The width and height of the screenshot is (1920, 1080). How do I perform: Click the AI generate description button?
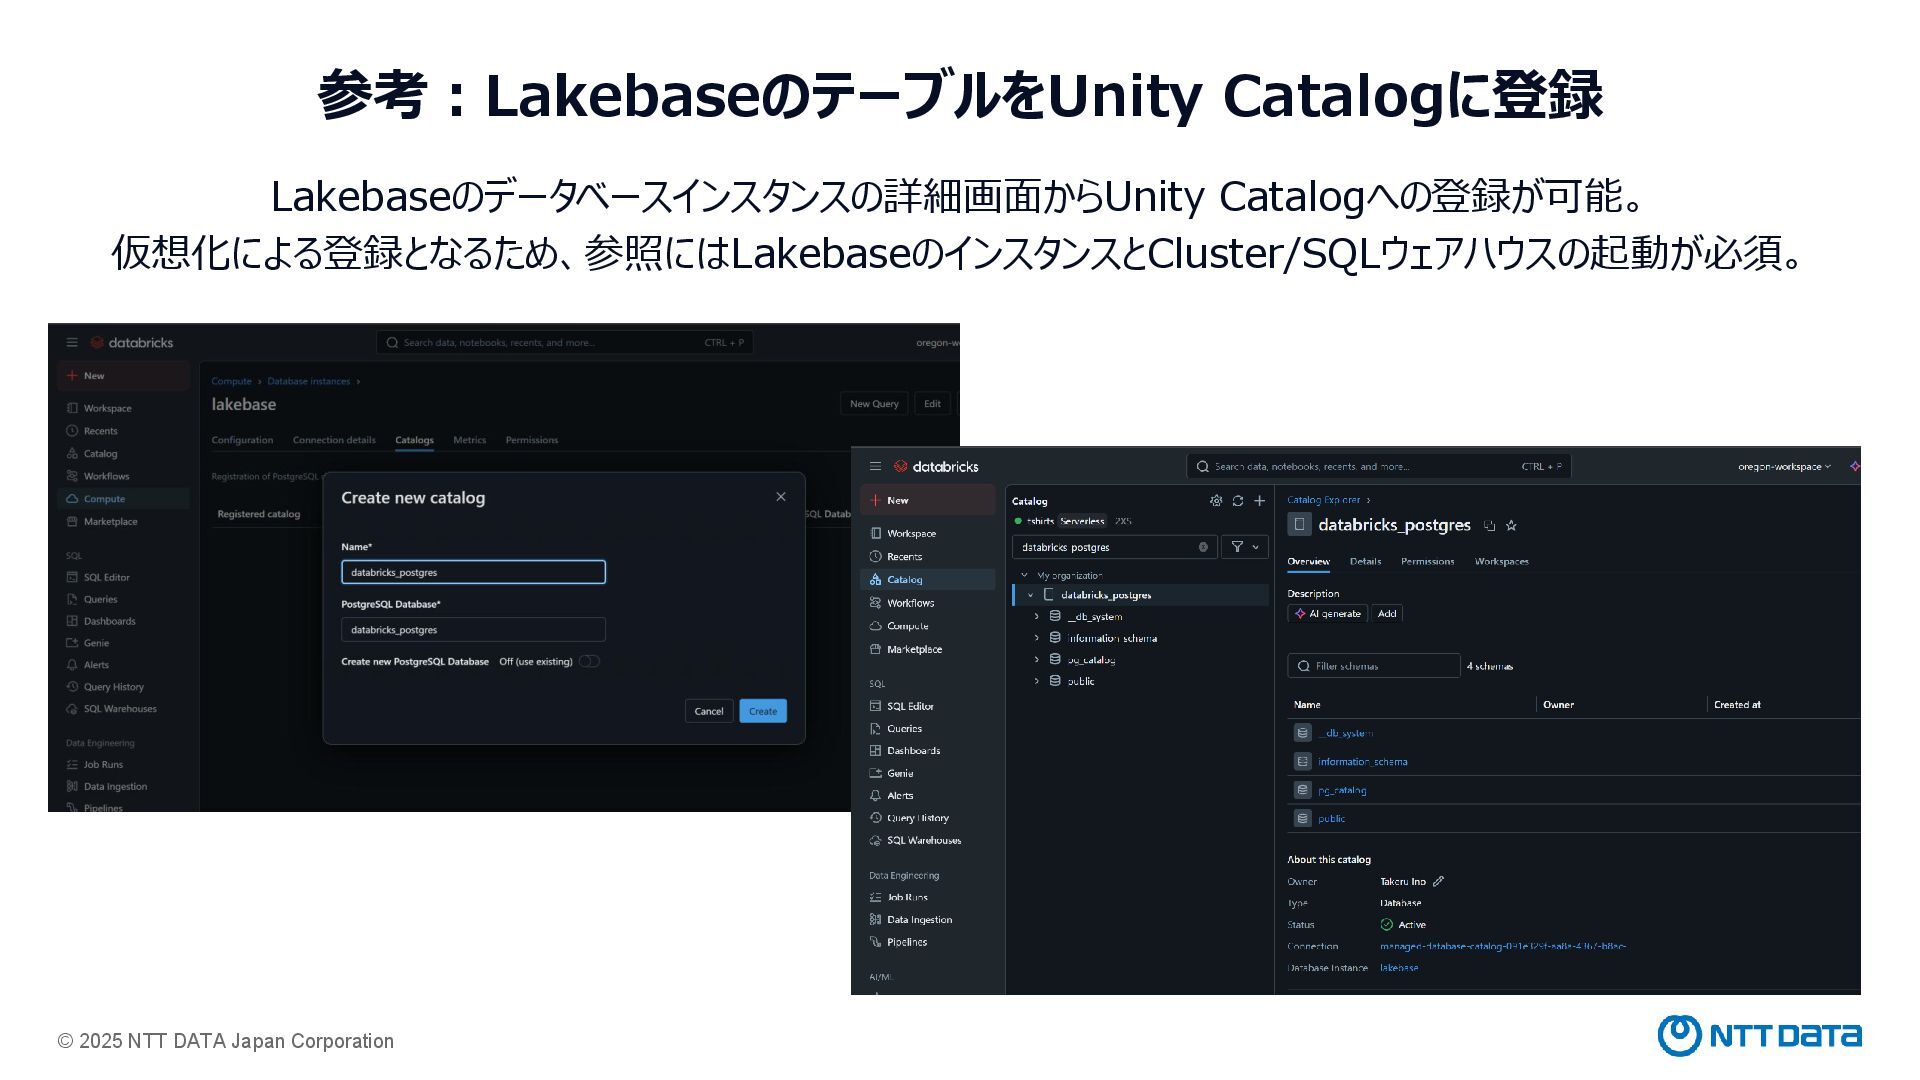click(1328, 614)
